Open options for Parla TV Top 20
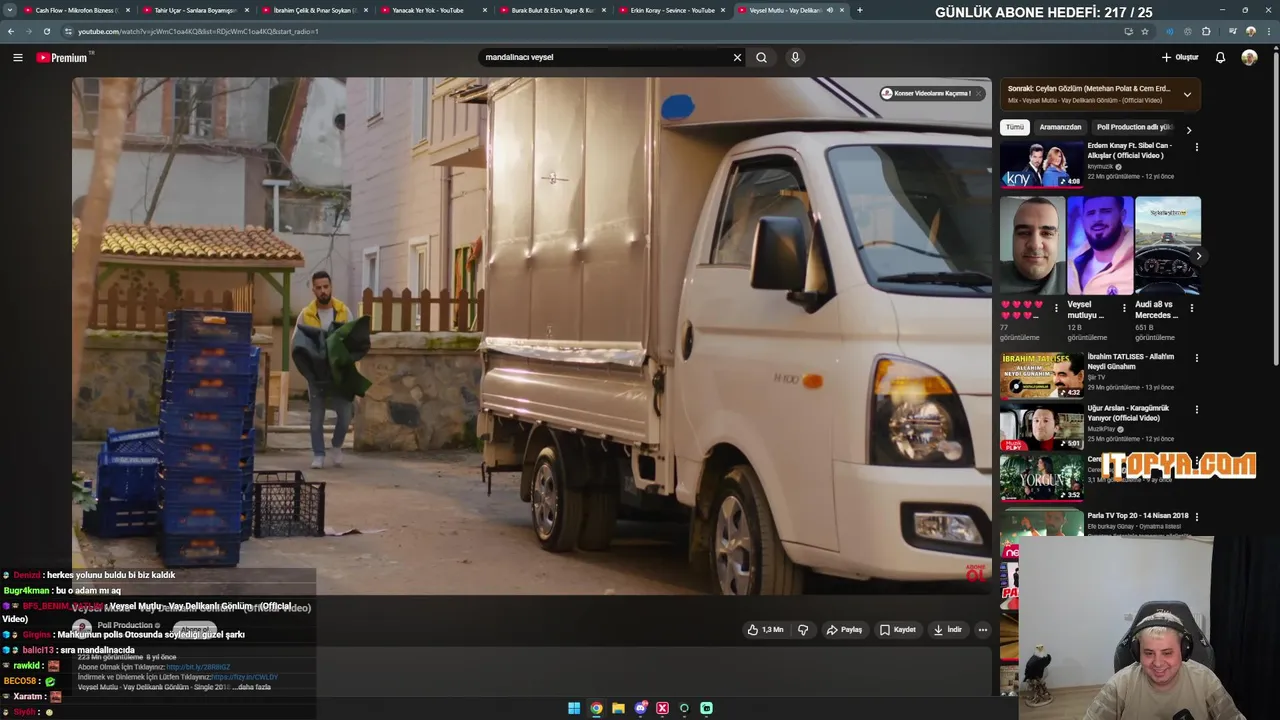 click(1196, 517)
